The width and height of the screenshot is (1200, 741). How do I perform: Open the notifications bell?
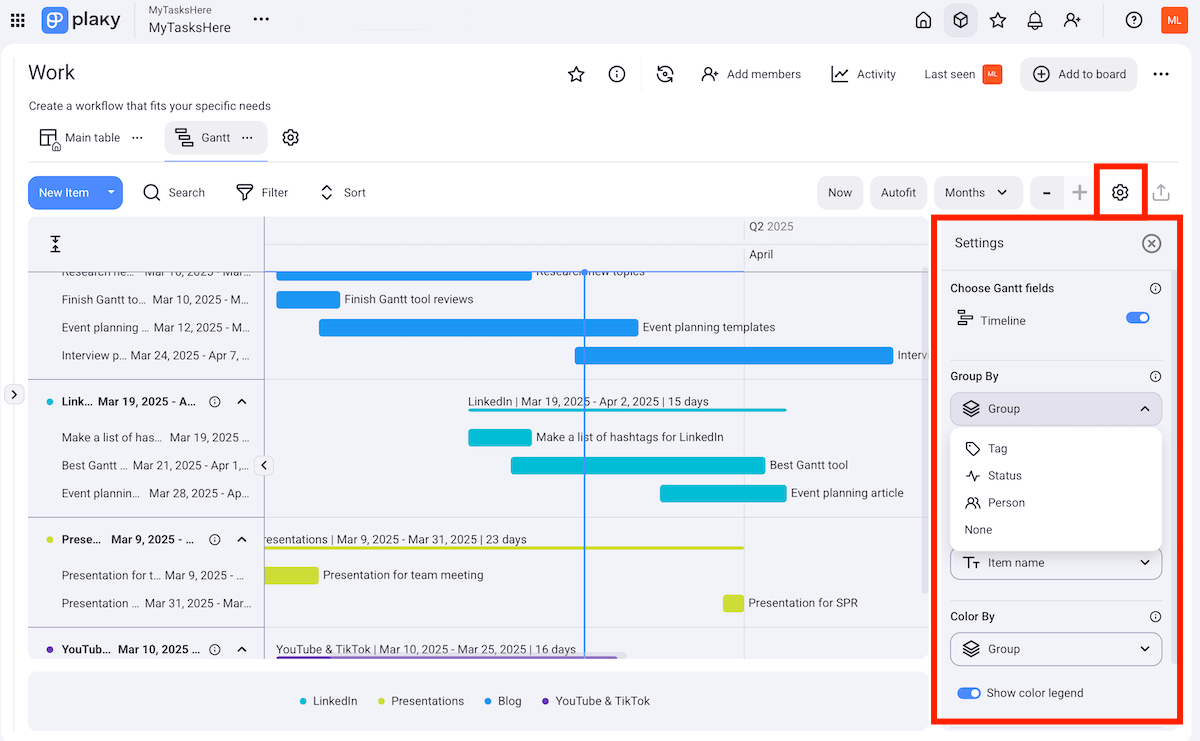point(1035,20)
